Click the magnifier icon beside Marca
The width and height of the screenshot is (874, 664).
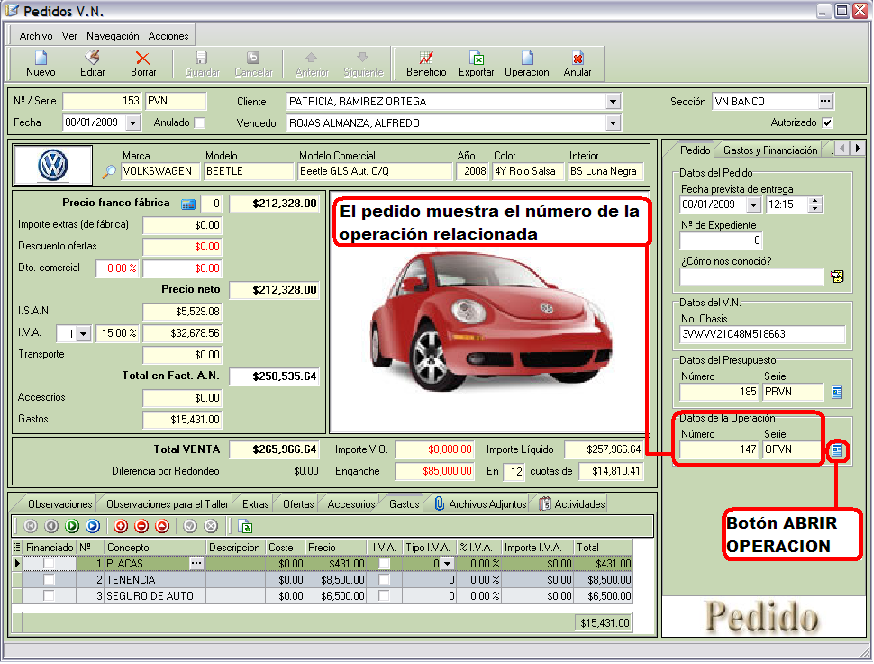click(109, 172)
